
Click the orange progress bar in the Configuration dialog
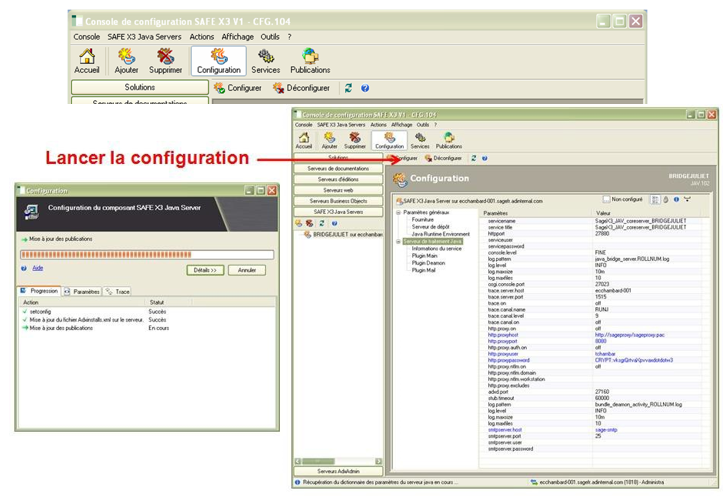click(147, 255)
